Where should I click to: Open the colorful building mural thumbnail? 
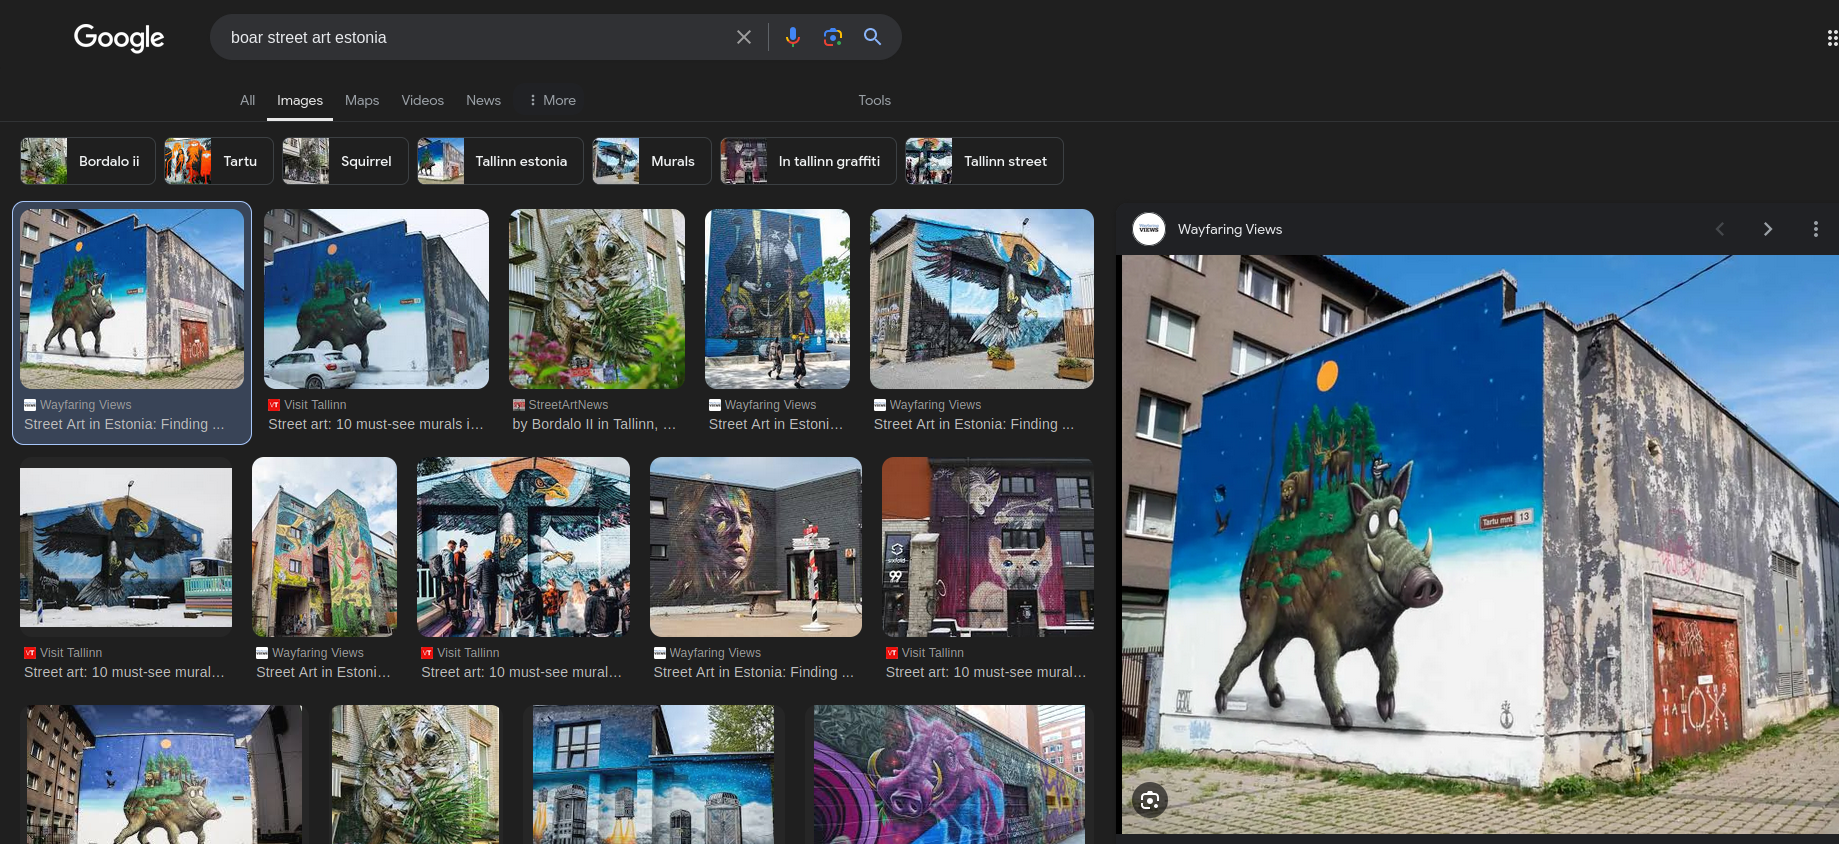(324, 547)
